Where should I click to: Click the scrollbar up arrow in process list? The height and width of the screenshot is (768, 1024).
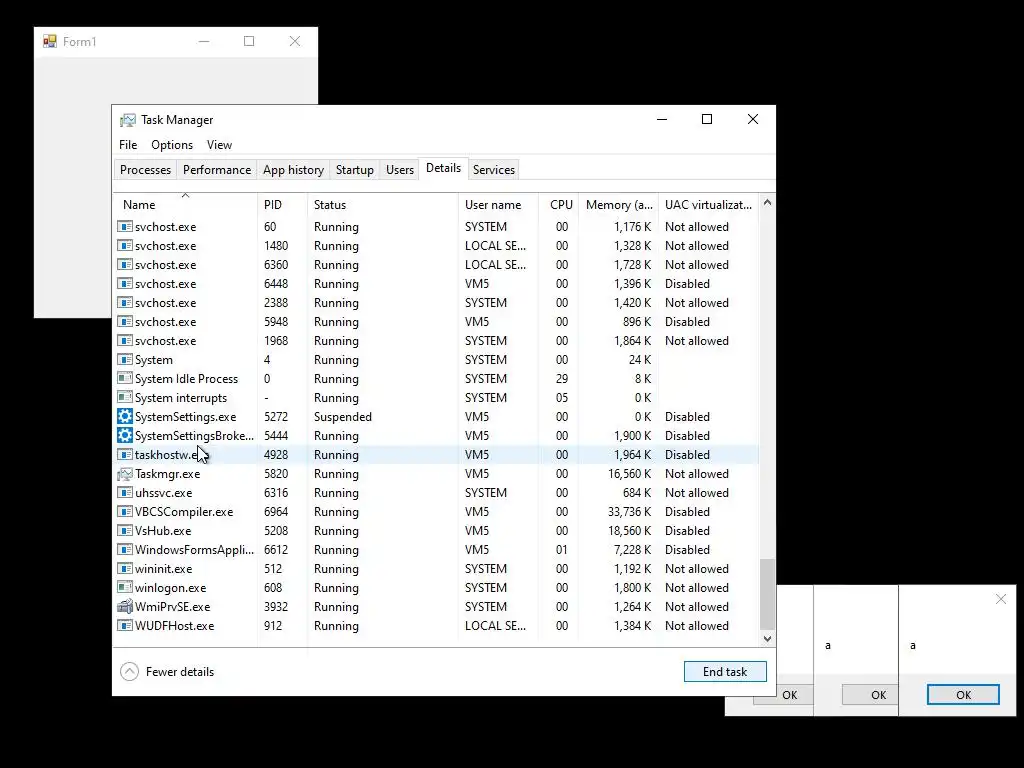[x=767, y=202]
